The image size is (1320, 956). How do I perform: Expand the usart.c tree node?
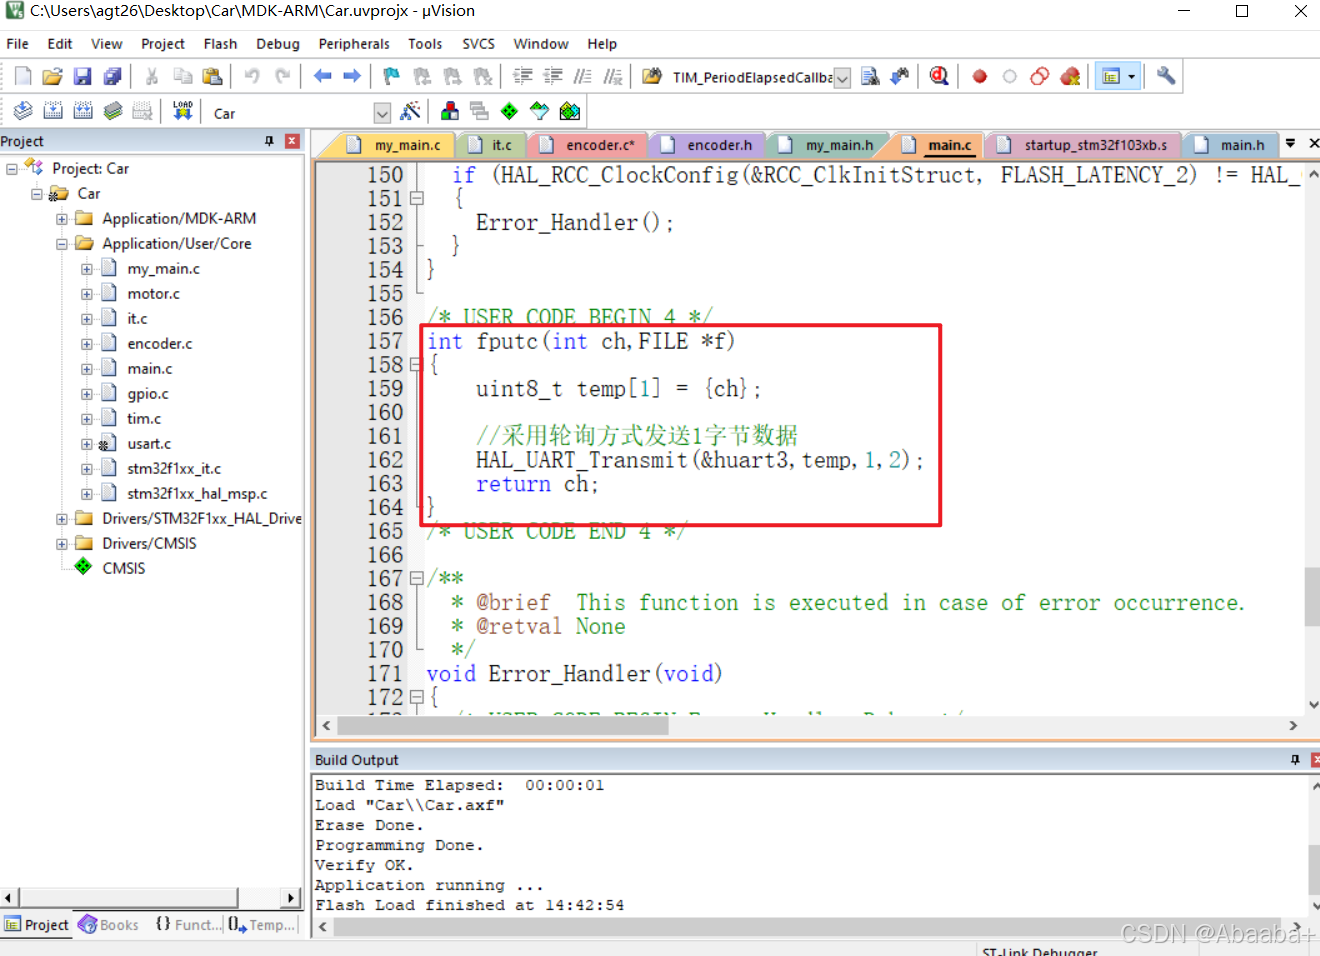pos(87,444)
